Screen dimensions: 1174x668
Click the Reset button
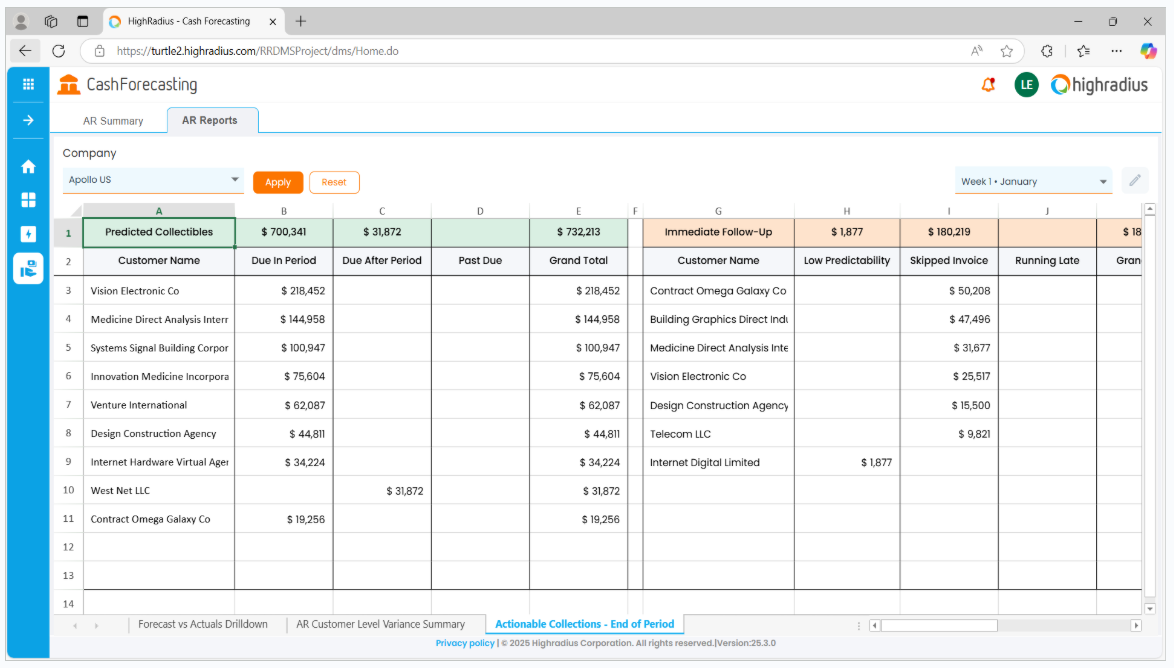coord(334,182)
